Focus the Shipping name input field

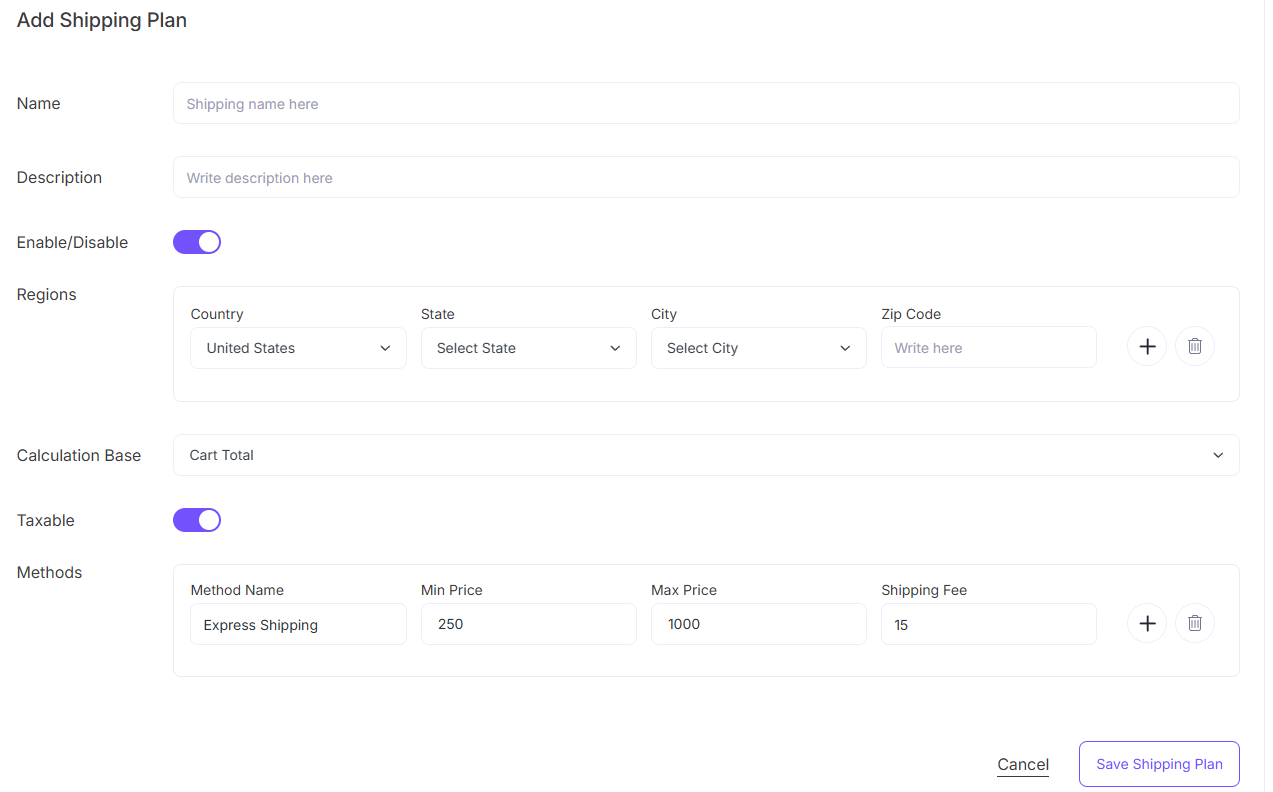point(706,103)
